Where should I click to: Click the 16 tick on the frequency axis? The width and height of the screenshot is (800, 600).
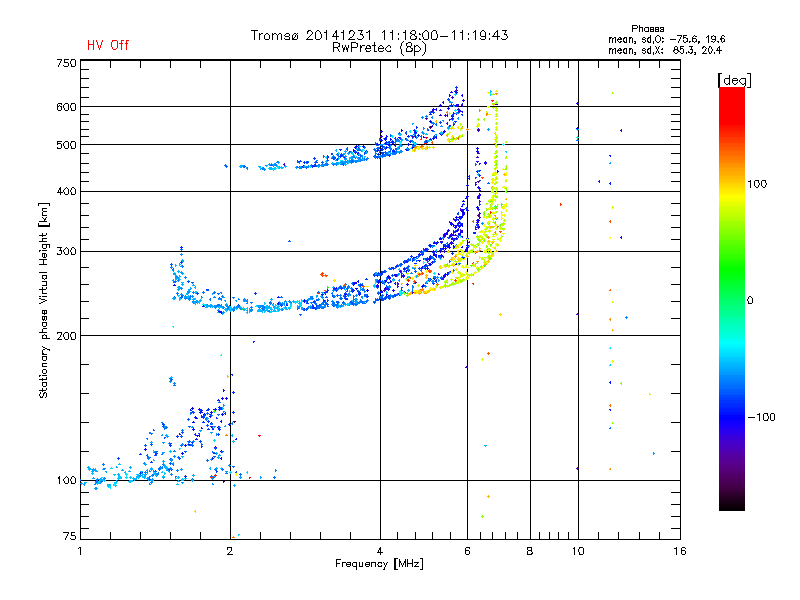point(680,551)
